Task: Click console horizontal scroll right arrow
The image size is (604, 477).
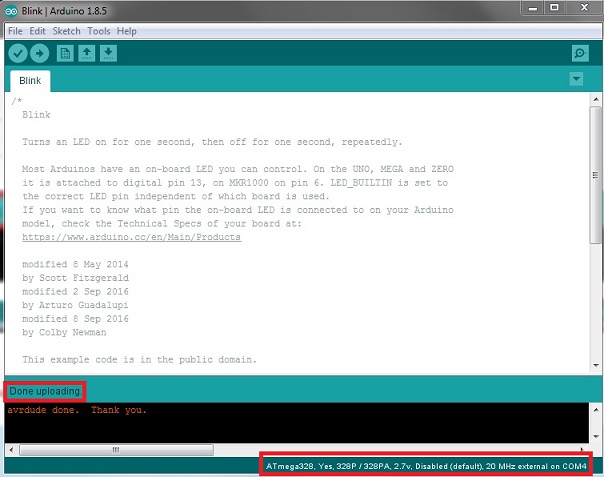Action: (582, 450)
